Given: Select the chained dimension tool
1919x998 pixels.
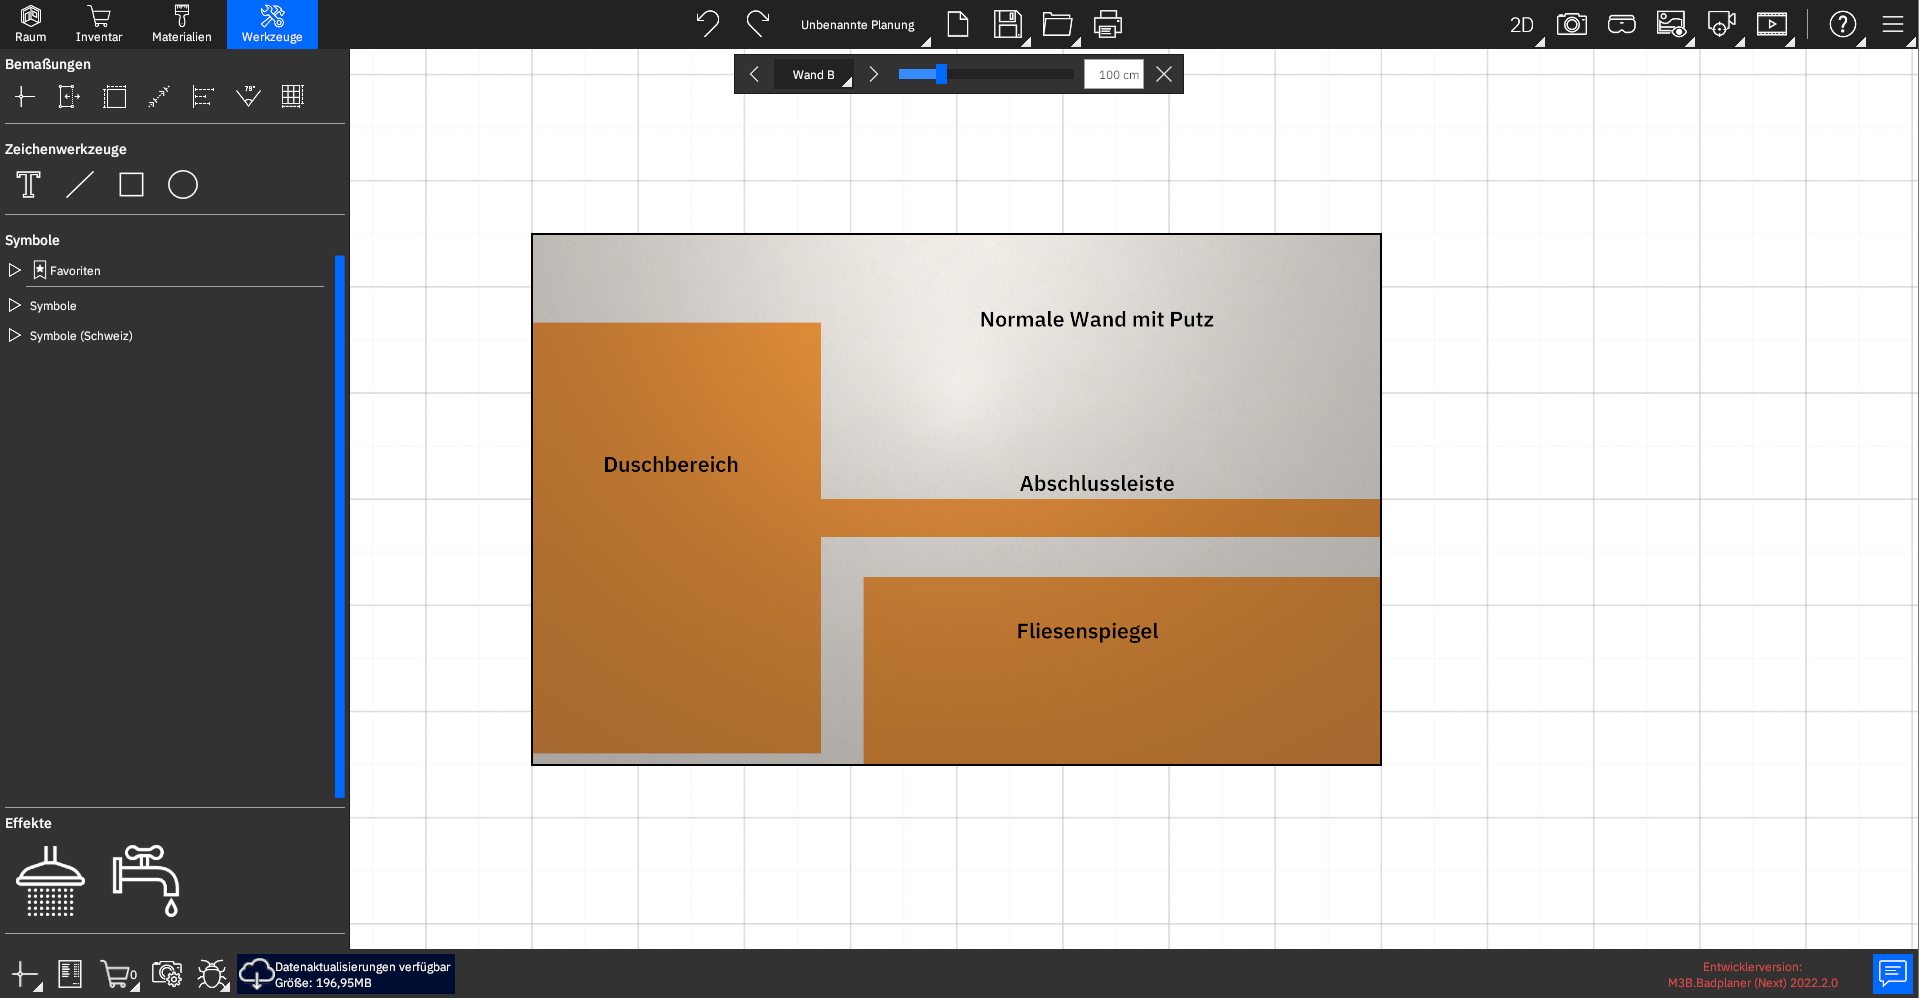Looking at the screenshot, I should (x=203, y=97).
